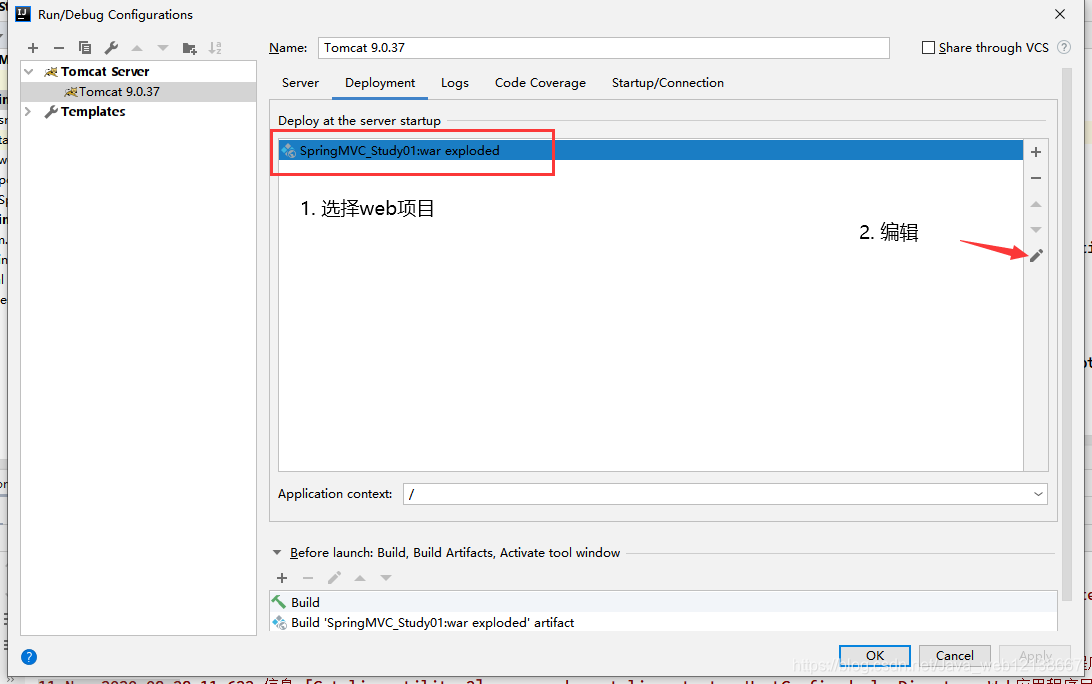This screenshot has height=684, width=1092.
Task: Toggle Share through VCS checkbox
Action: 928,47
